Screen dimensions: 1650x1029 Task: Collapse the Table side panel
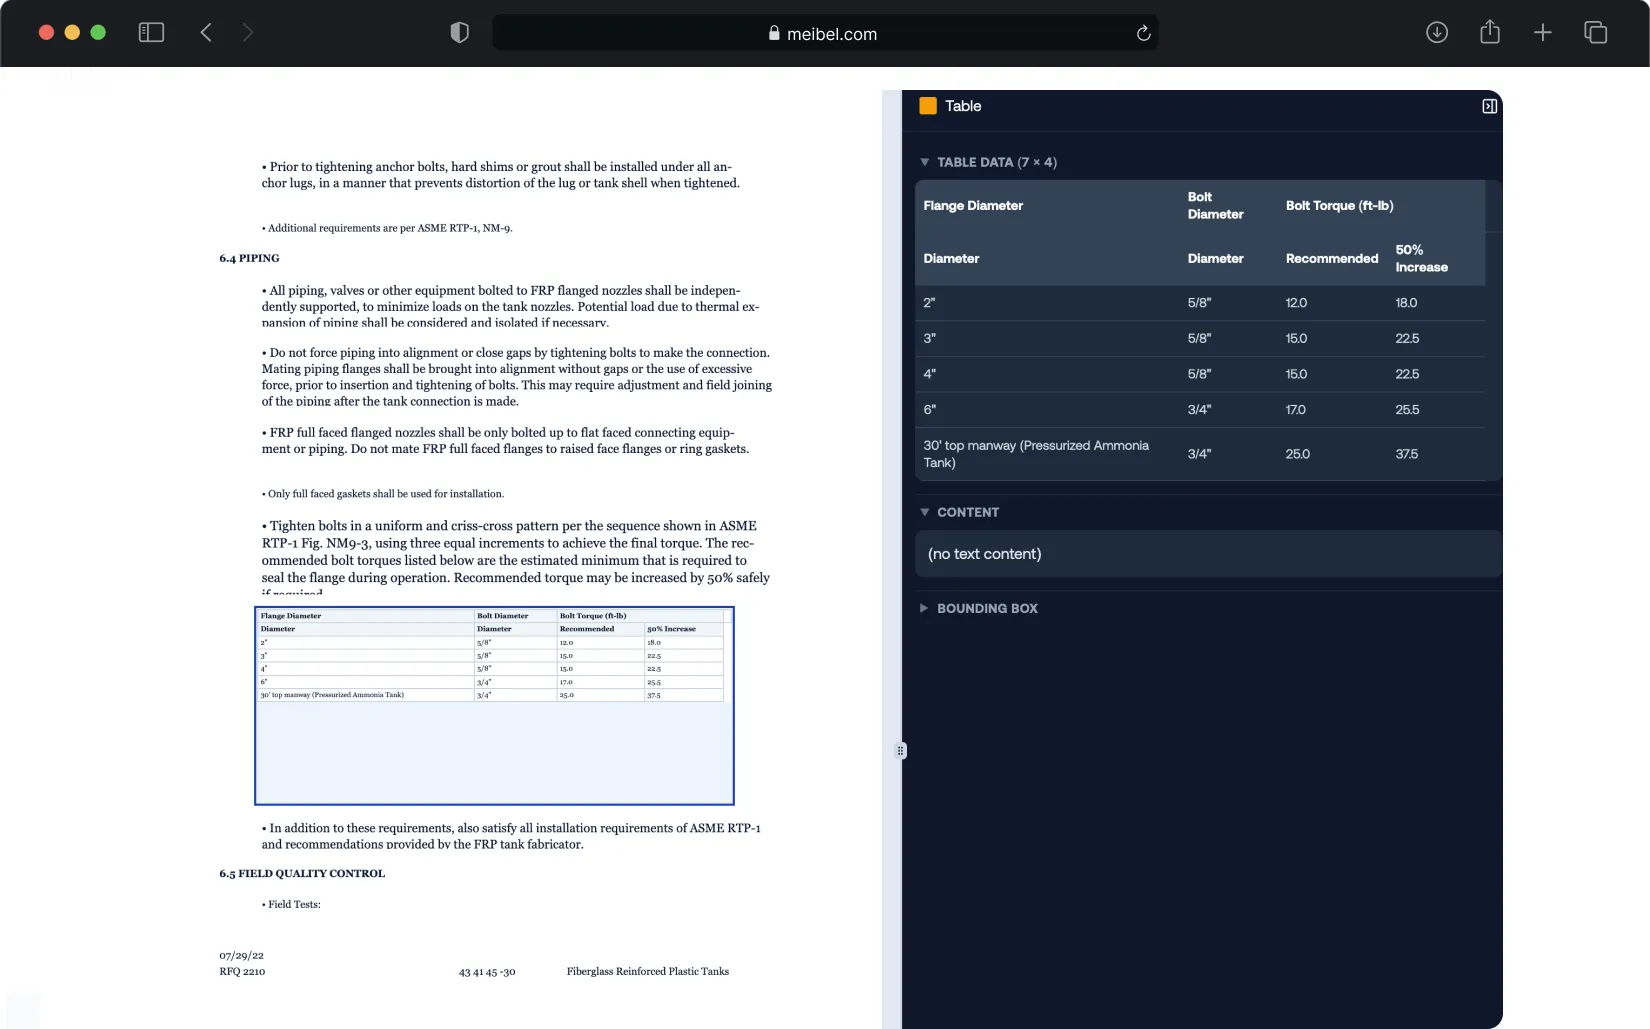[x=1489, y=106]
